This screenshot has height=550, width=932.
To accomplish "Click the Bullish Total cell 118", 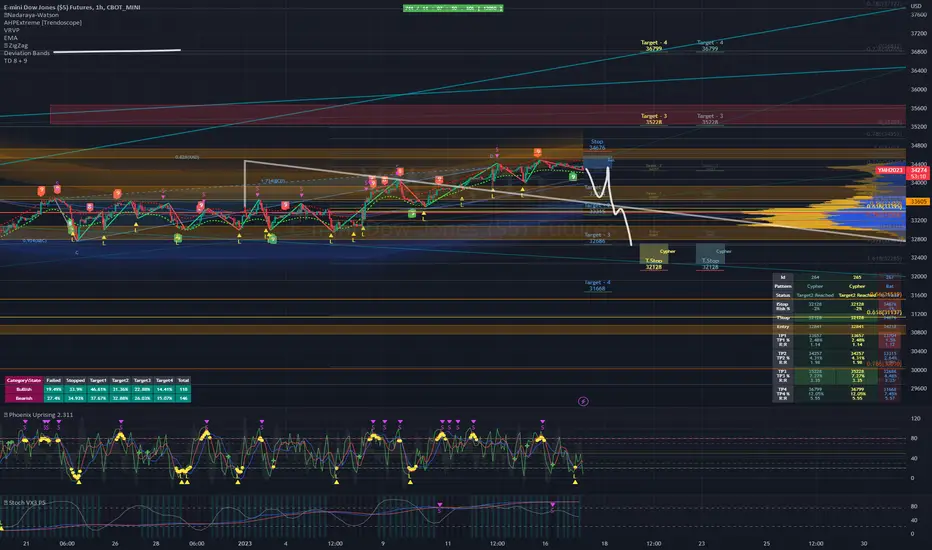I will pos(184,389).
